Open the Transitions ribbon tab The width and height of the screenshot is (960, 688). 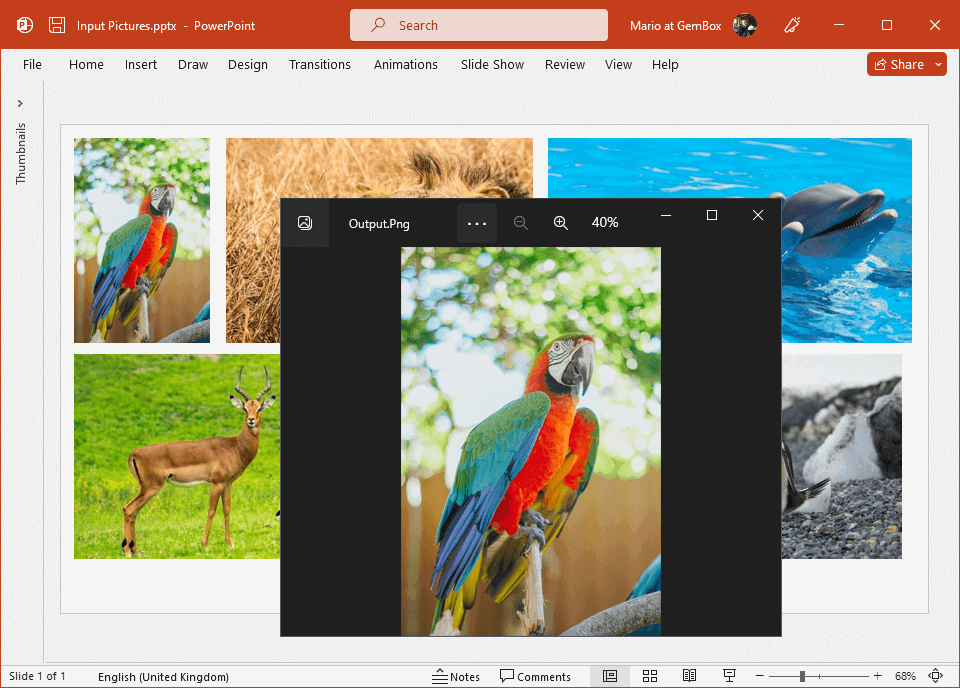(x=320, y=64)
